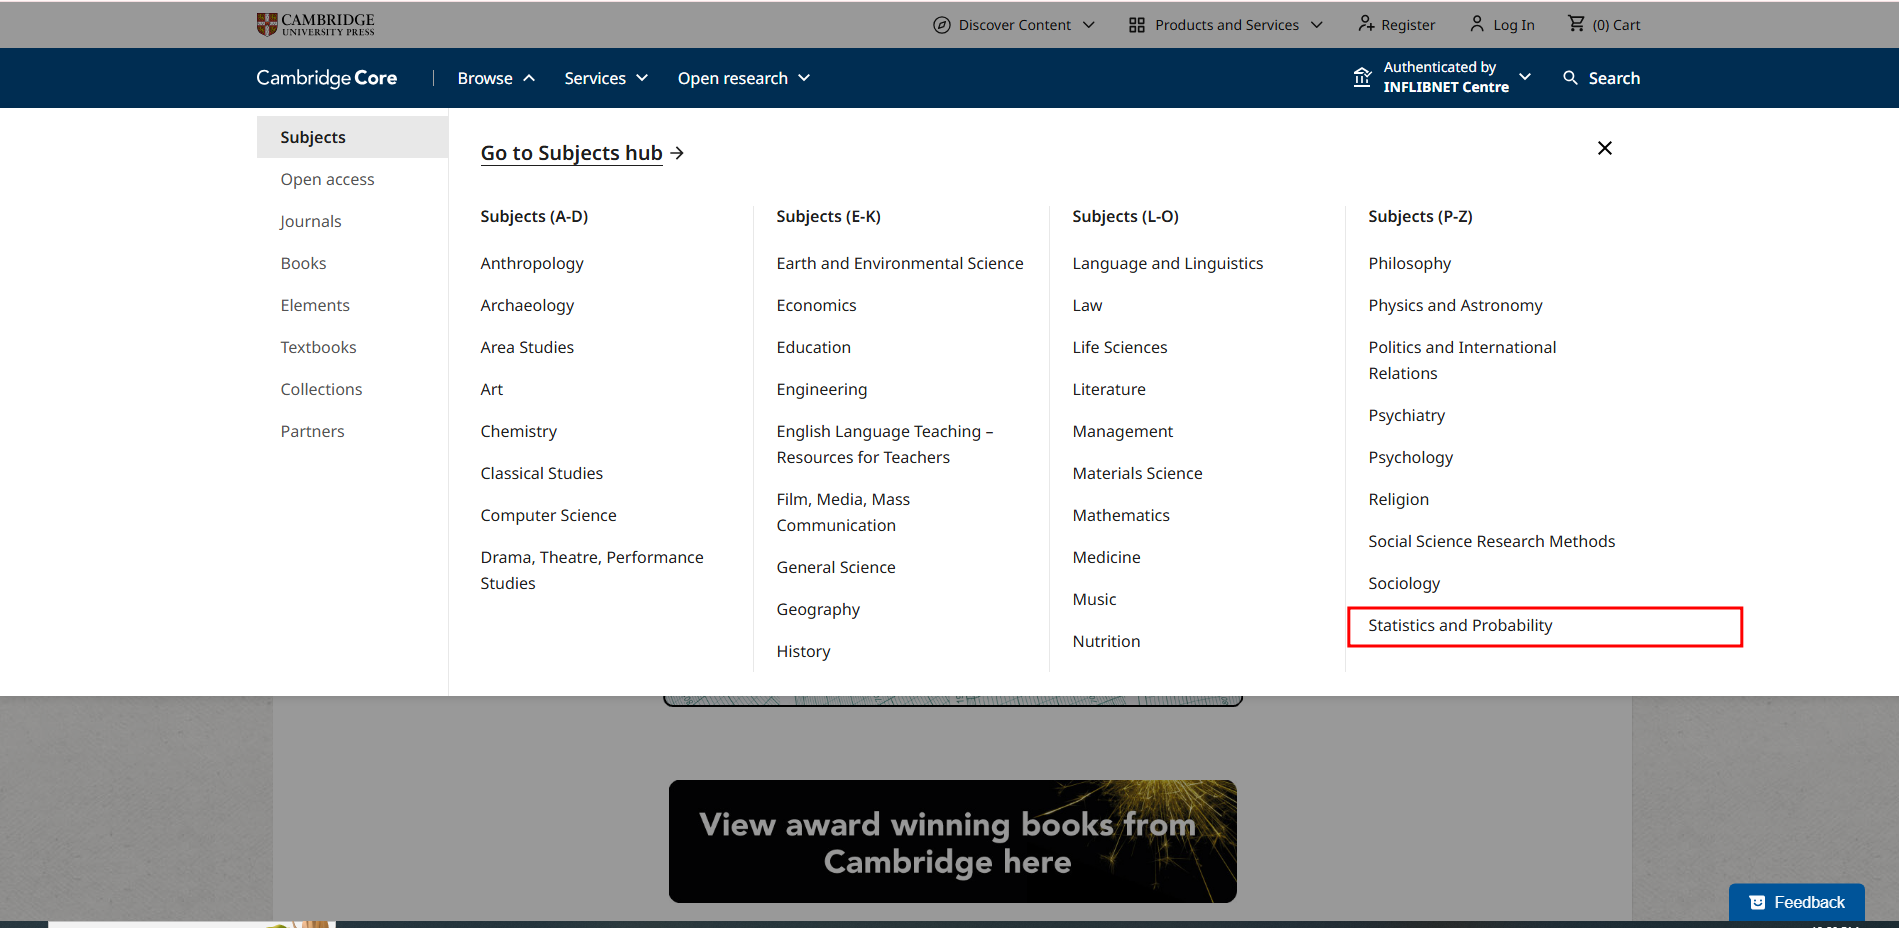This screenshot has width=1899, height=928.
Task: Click the award winning books banner
Action: point(952,842)
